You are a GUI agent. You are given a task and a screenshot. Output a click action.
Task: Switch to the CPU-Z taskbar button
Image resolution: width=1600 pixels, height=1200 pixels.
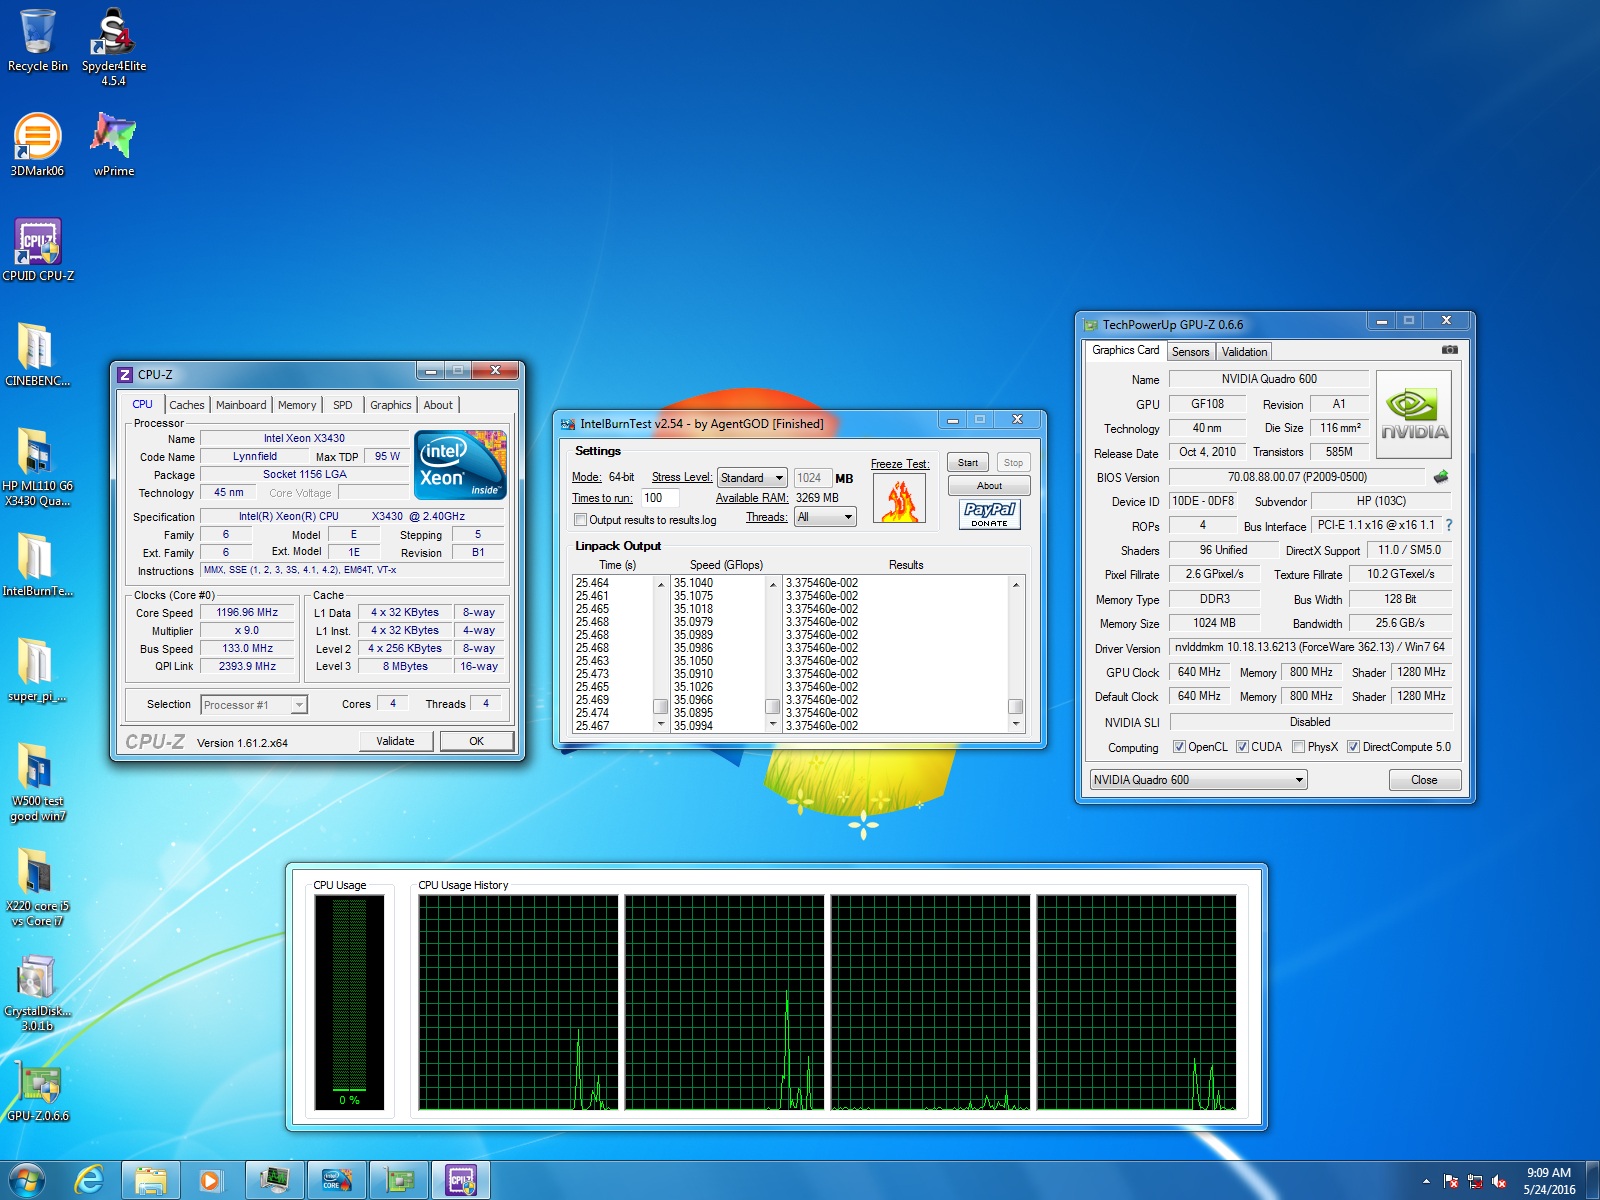click(461, 1181)
